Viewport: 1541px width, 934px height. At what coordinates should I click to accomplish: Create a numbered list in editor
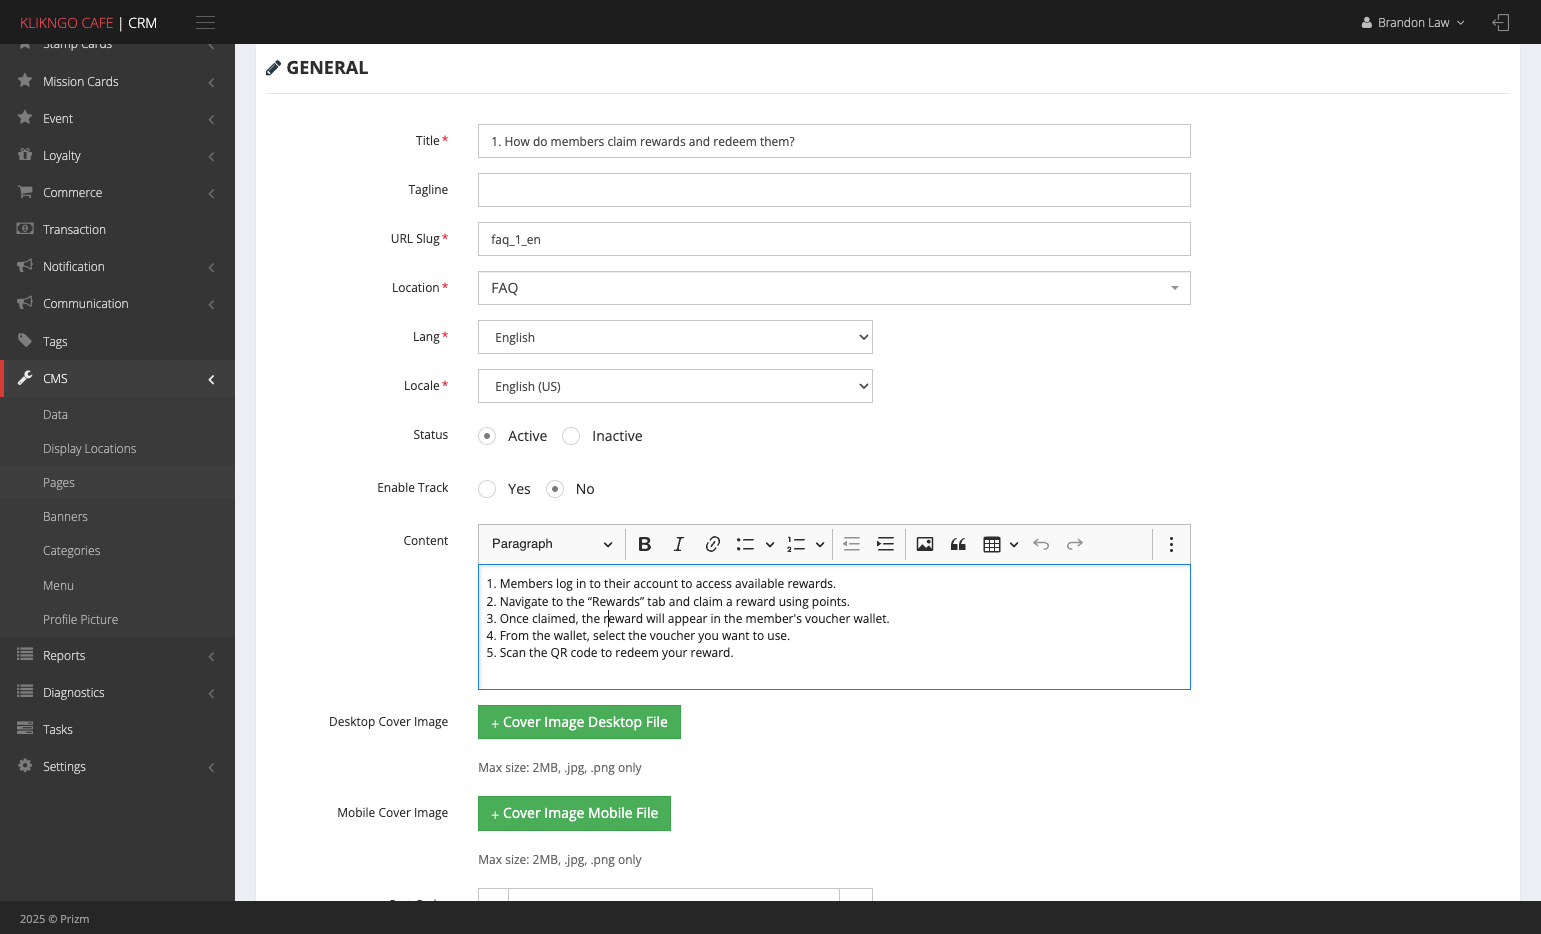tap(796, 544)
